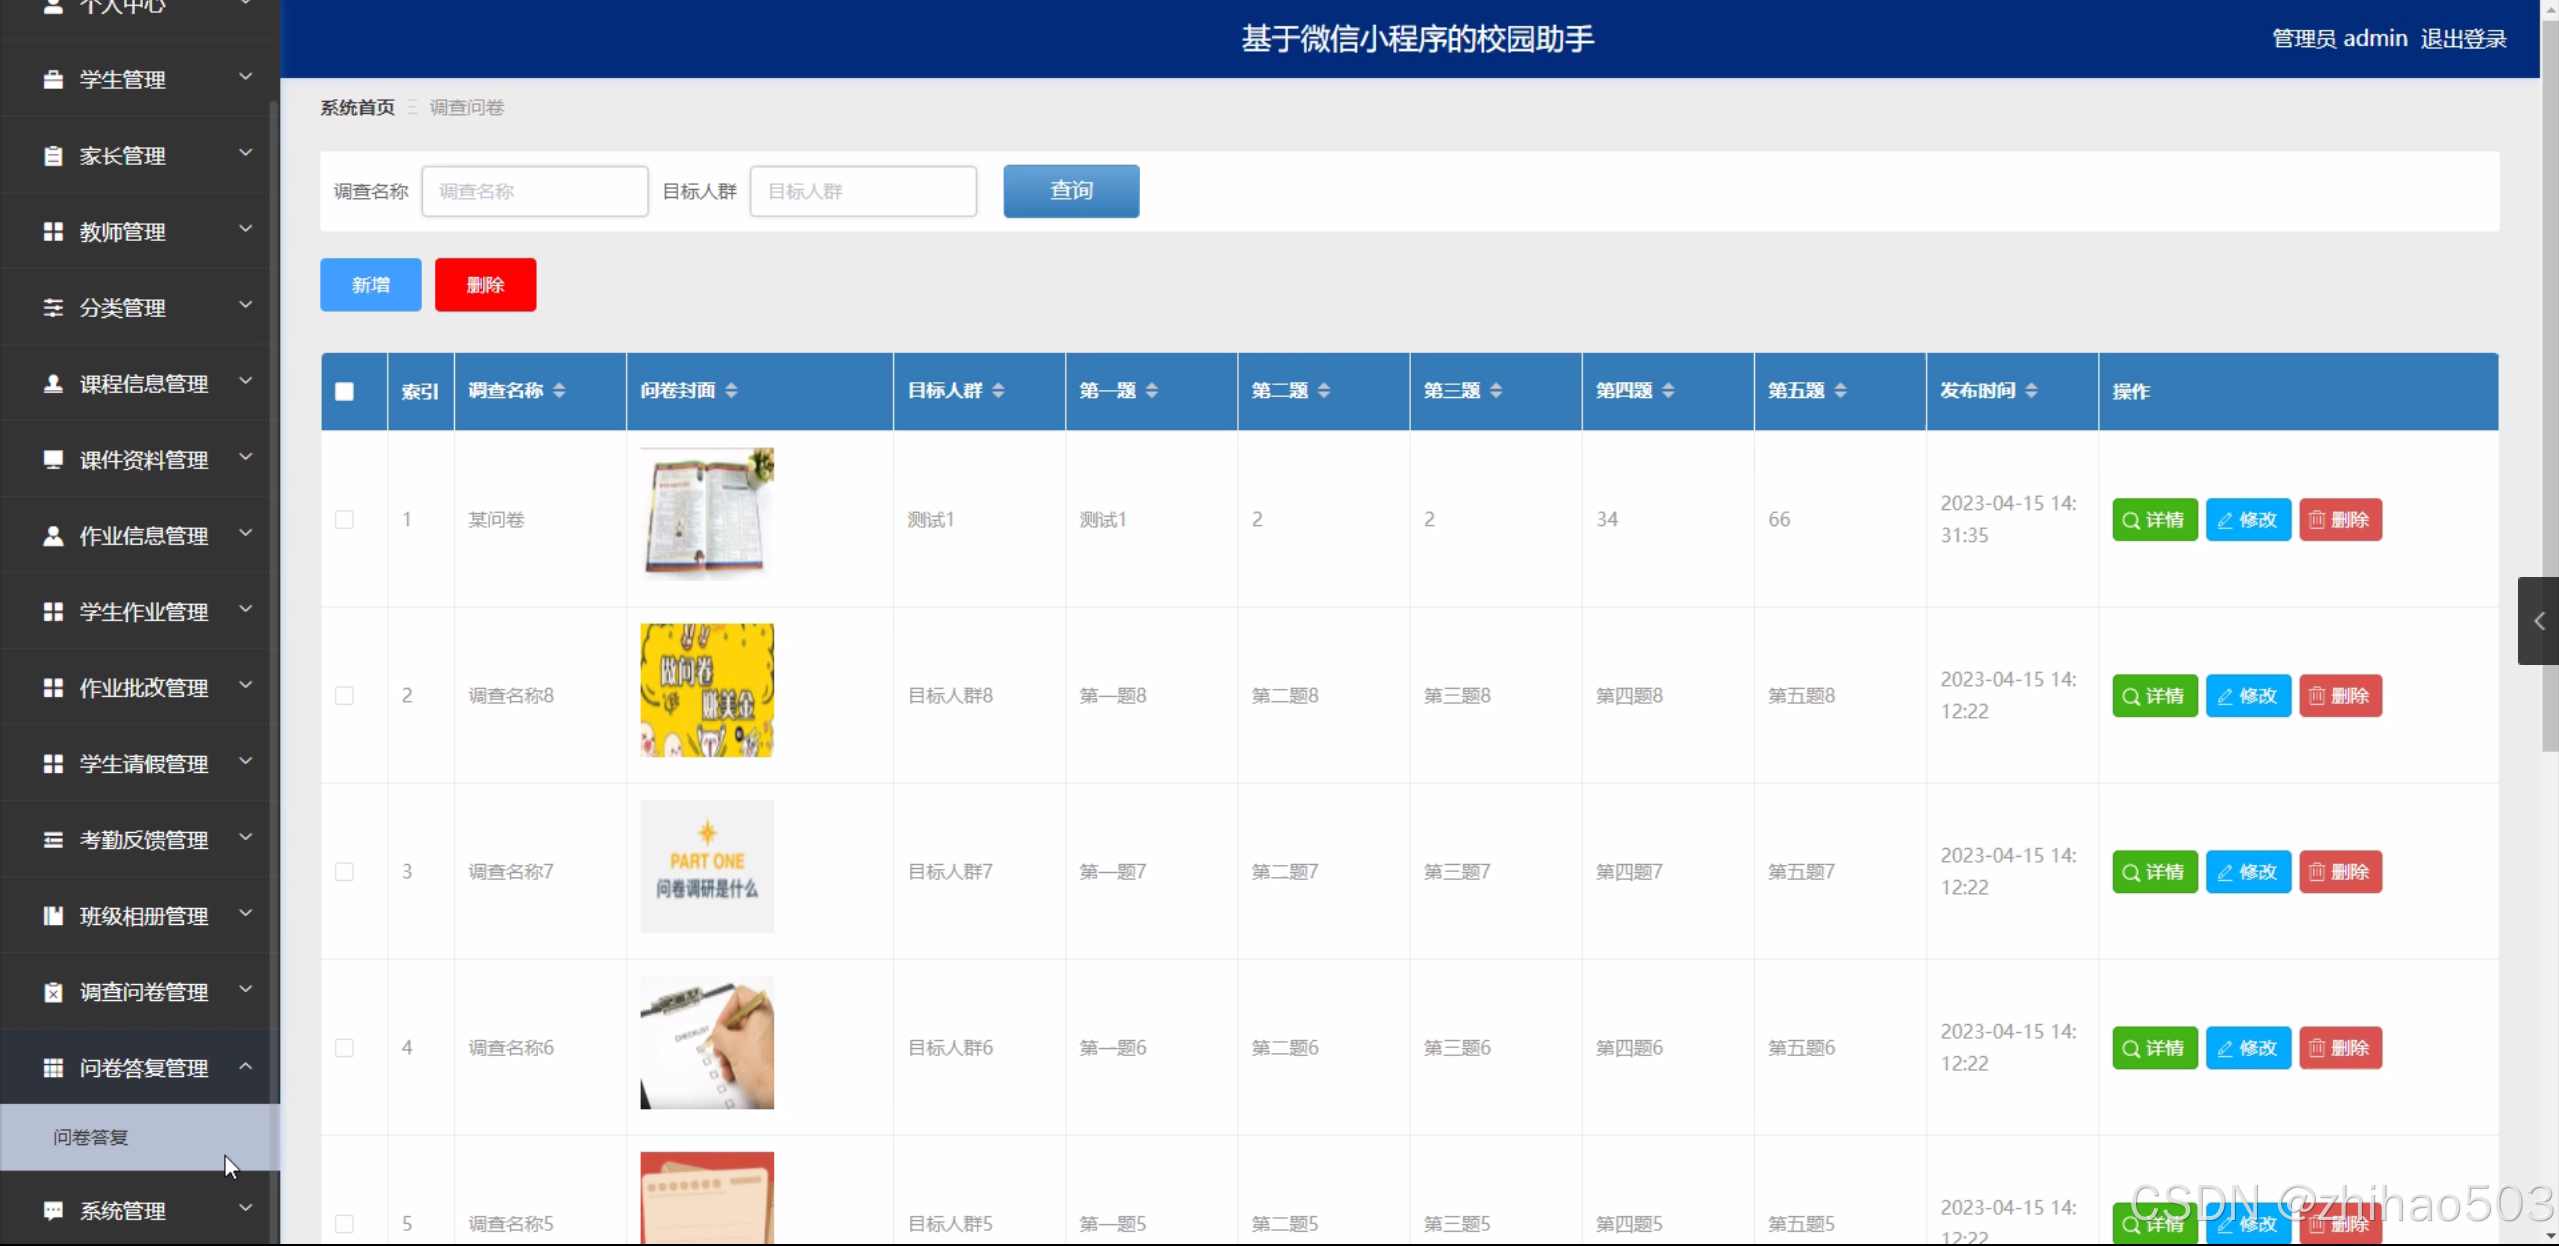Expand 调查问卷管理 with its chevron
Screen dimensions: 2559x1246
point(245,988)
